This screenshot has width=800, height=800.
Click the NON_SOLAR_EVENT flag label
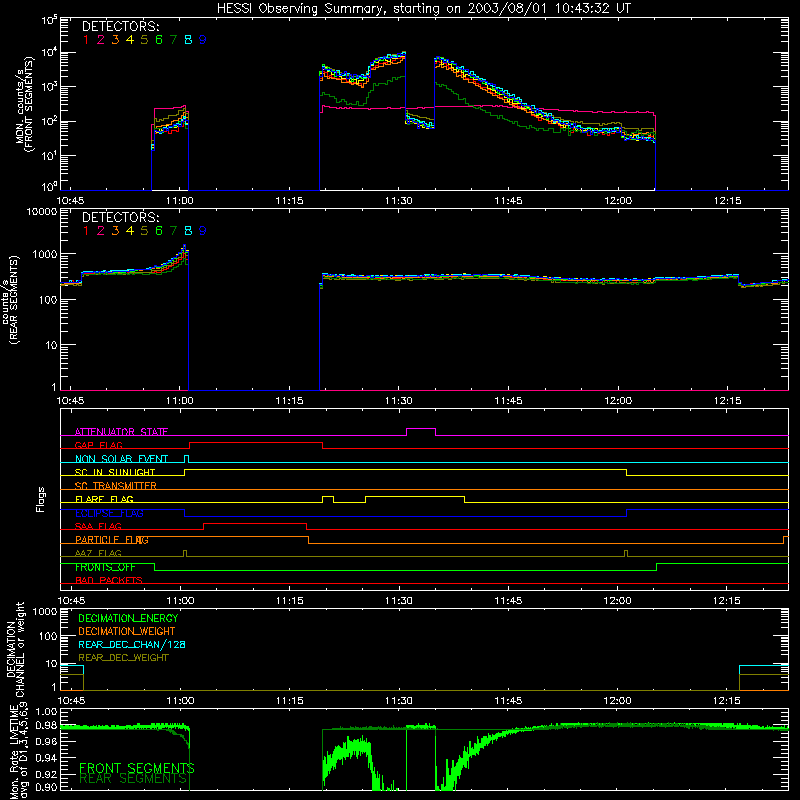point(121,459)
